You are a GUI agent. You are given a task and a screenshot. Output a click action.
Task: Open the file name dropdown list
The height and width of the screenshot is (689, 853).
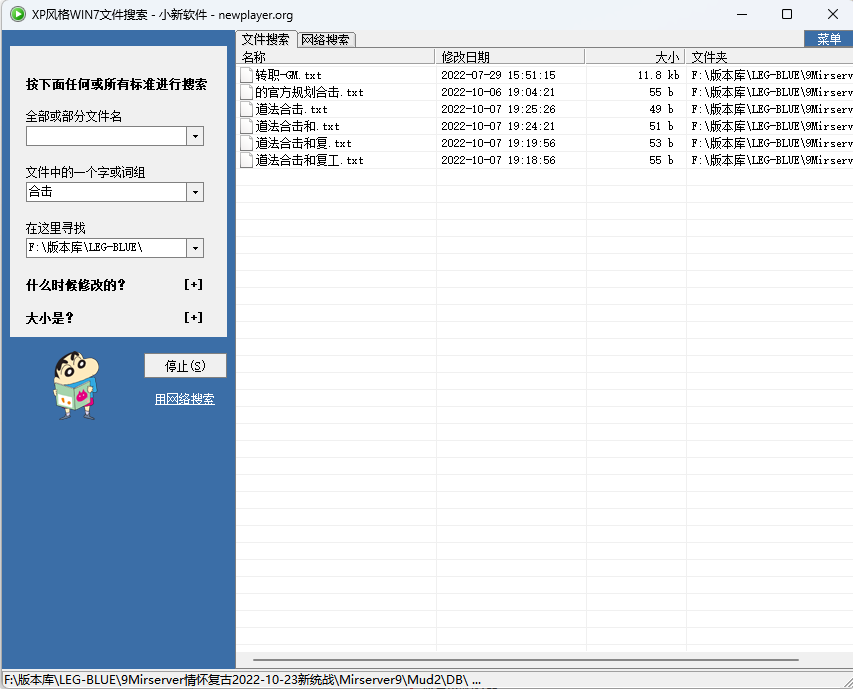195,137
